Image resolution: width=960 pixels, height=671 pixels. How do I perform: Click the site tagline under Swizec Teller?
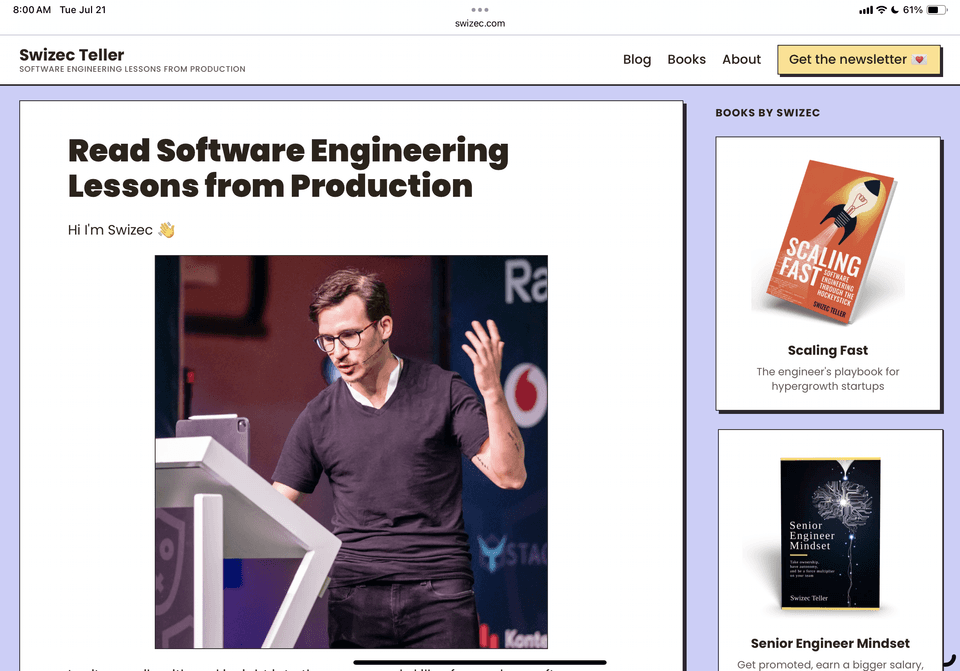click(x=132, y=69)
